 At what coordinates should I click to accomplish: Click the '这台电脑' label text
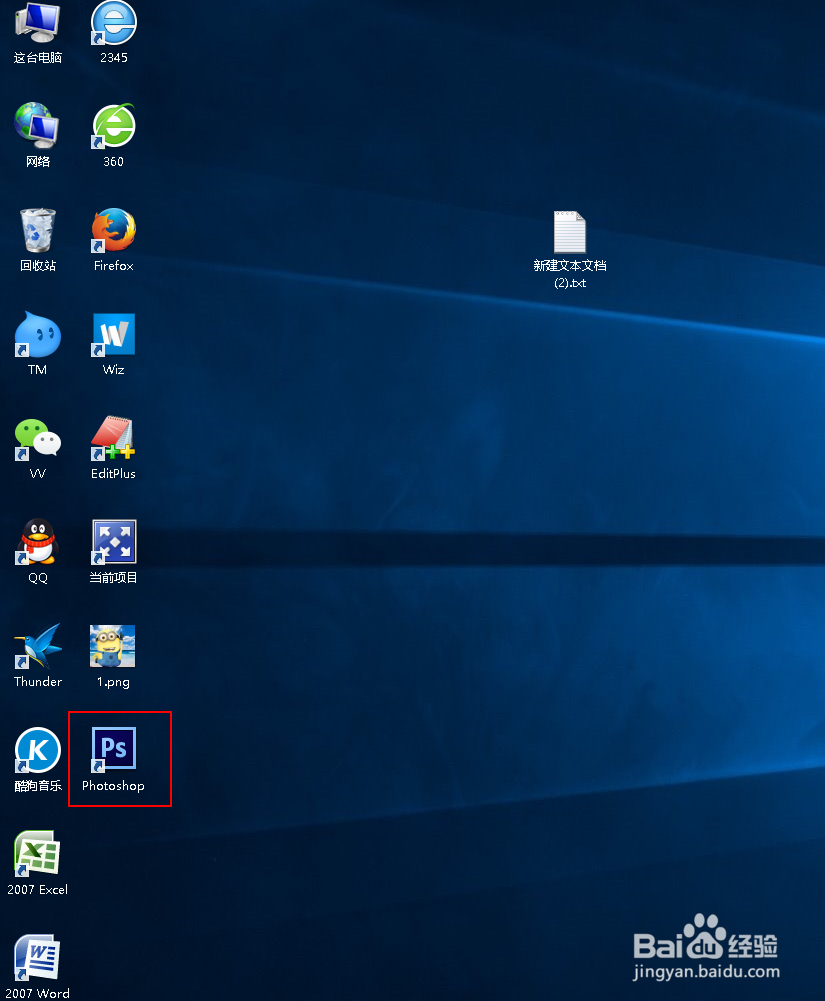pyautogui.click(x=38, y=57)
